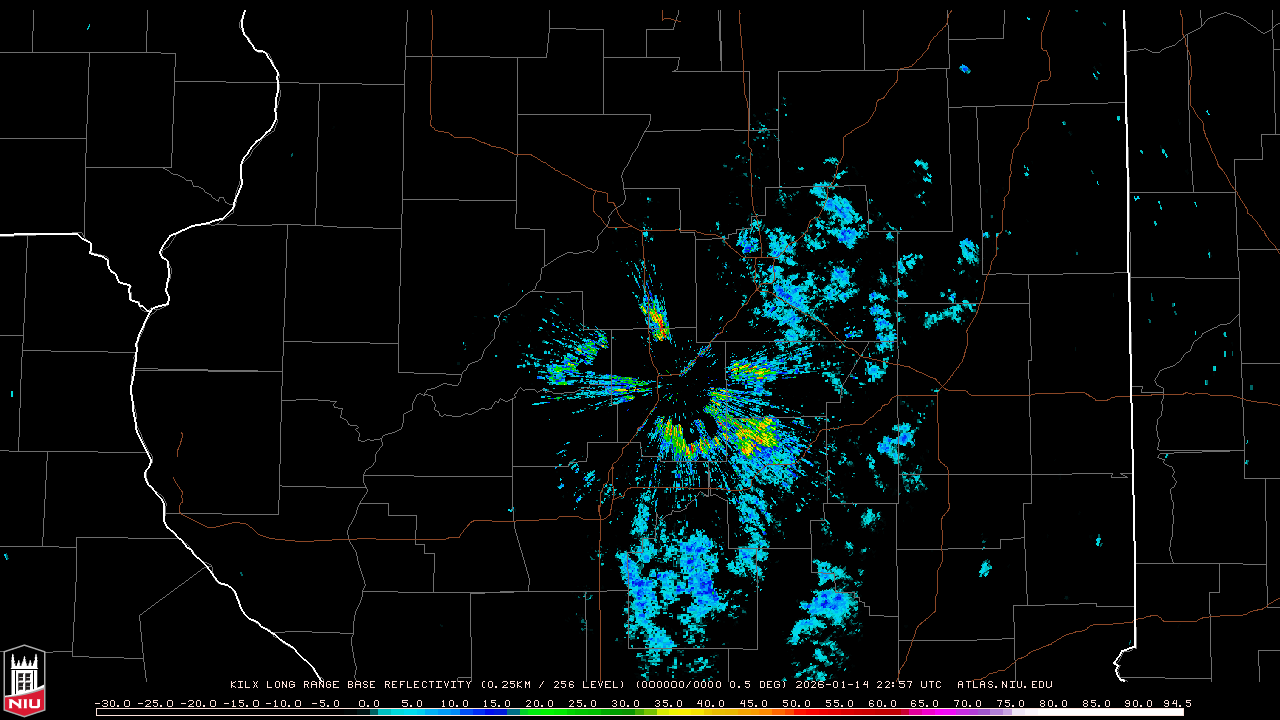1280x720 pixels.
Task: Click the 0.5 DEG elevation text
Action: (x=764, y=685)
